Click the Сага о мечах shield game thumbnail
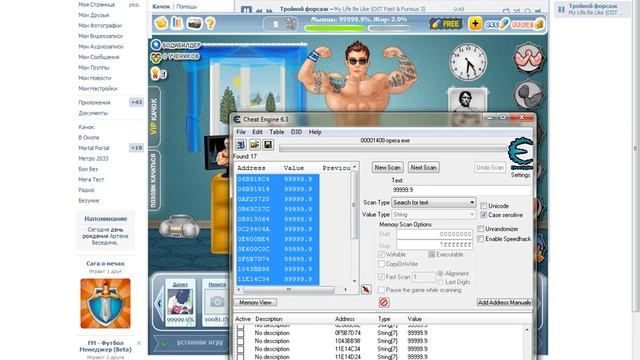640x360 pixels. tap(105, 303)
